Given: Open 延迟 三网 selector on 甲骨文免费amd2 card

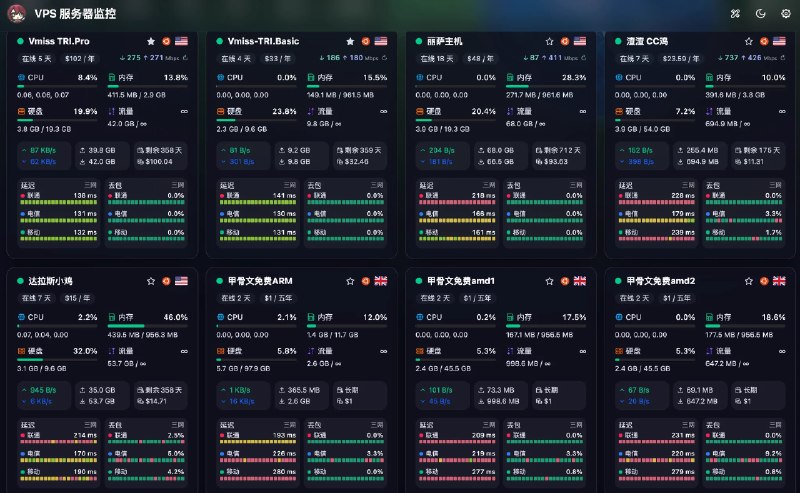Looking at the screenshot, I should tap(688, 425).
